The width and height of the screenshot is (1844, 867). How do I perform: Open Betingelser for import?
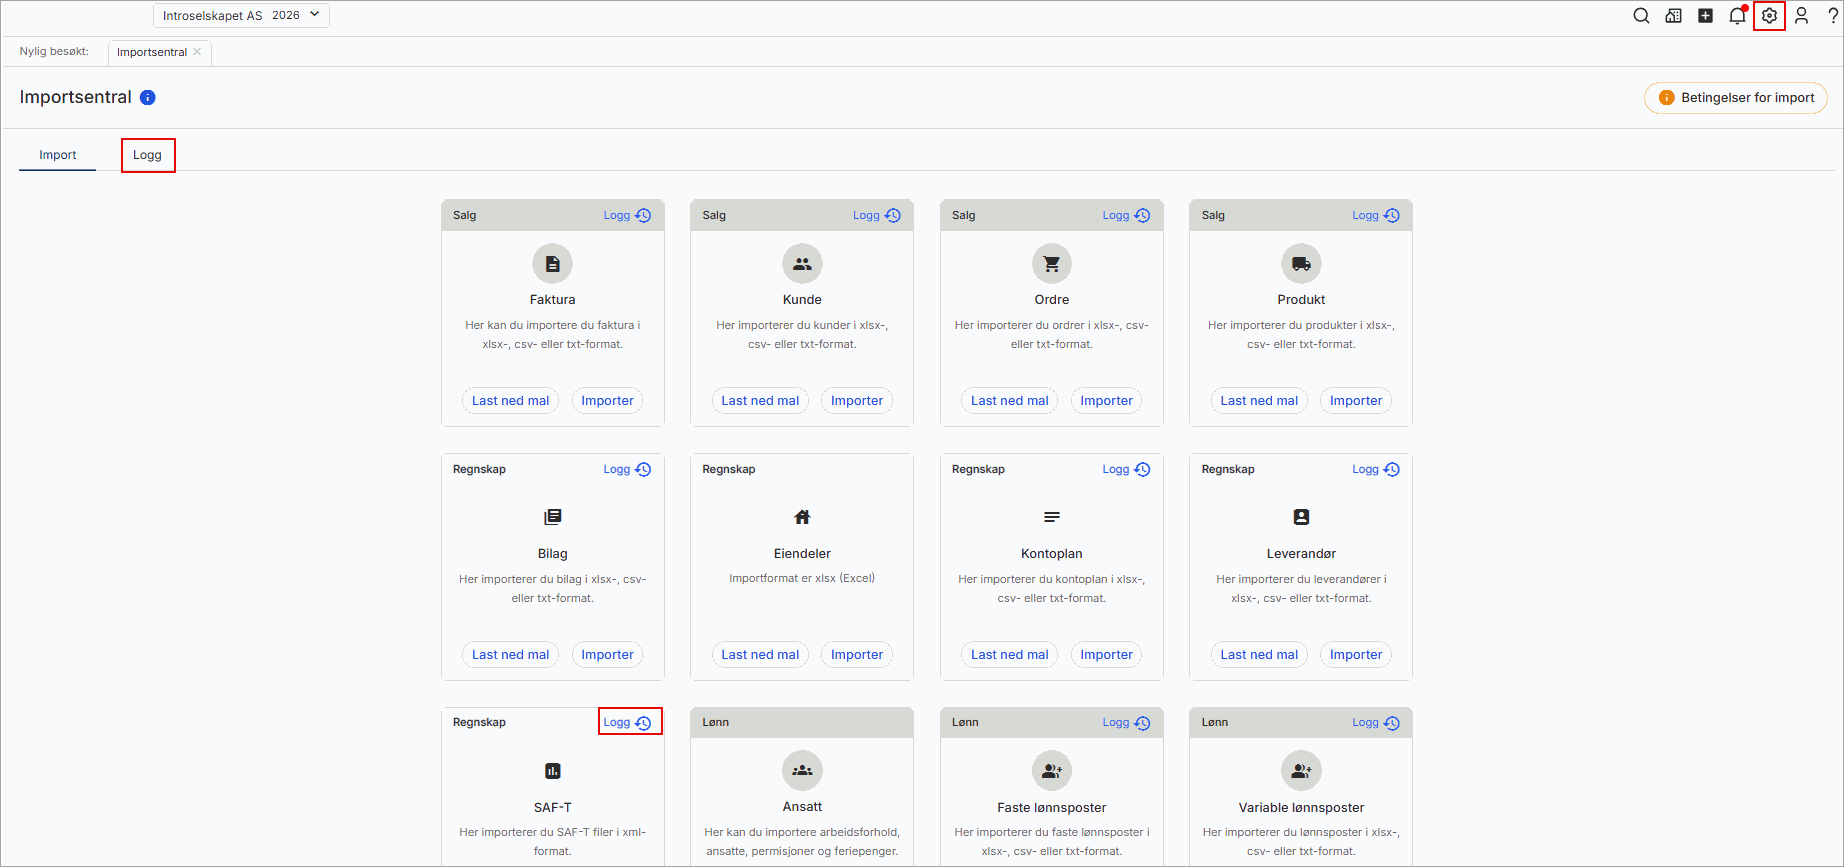(1735, 98)
